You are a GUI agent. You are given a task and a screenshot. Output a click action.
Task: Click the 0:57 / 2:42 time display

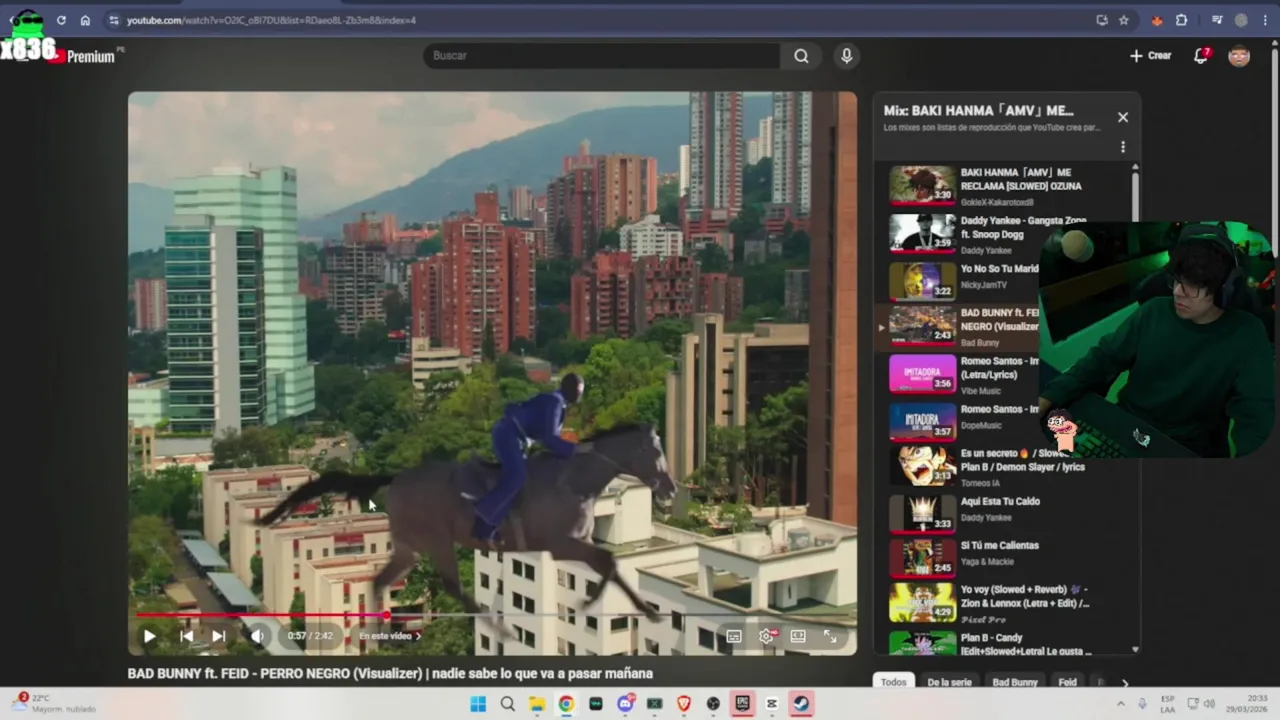coord(310,636)
